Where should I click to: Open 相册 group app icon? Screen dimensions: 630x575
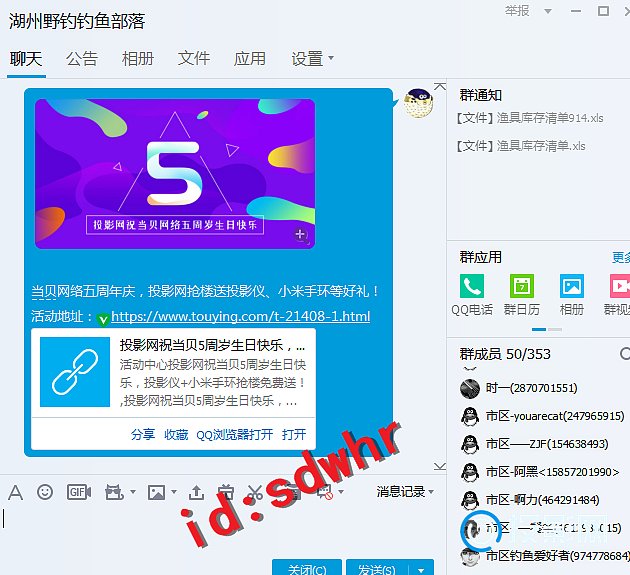tap(572, 286)
